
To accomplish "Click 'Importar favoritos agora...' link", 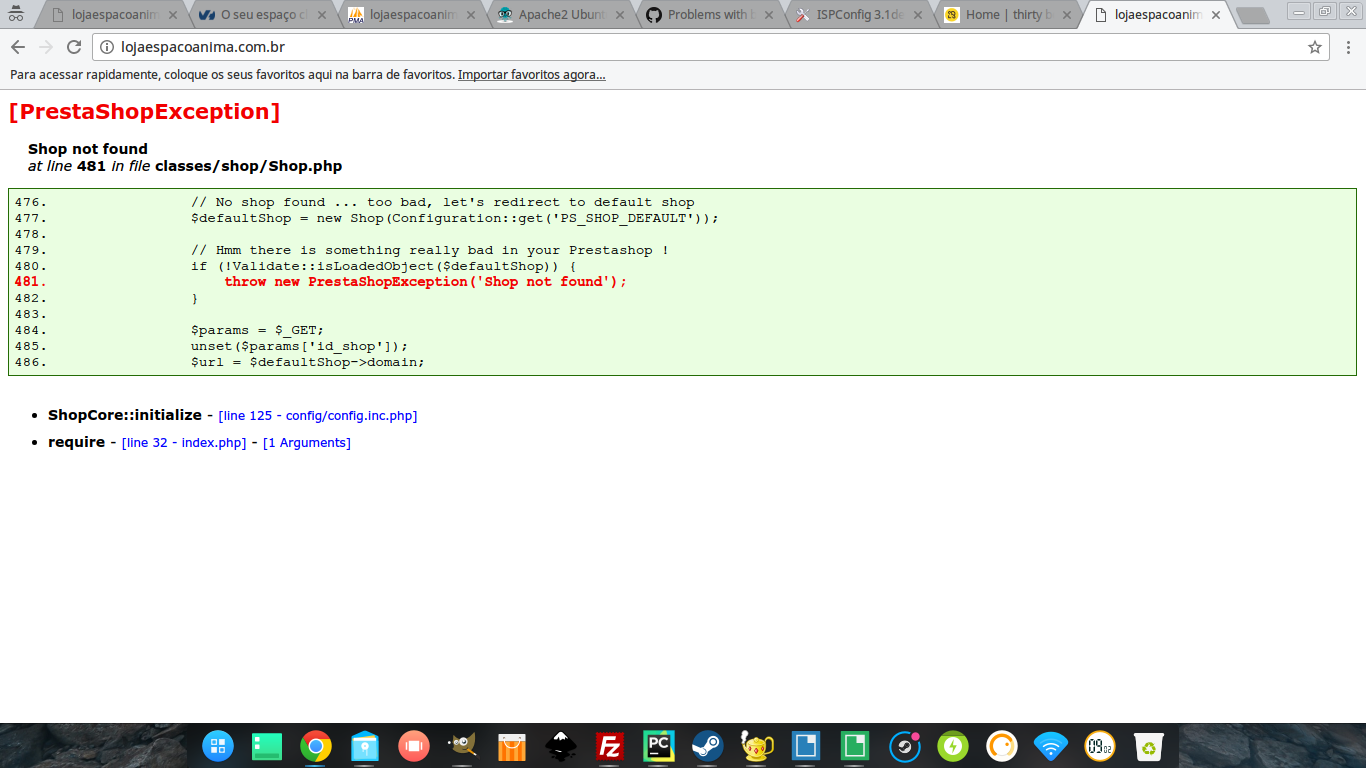I will tap(531, 75).
